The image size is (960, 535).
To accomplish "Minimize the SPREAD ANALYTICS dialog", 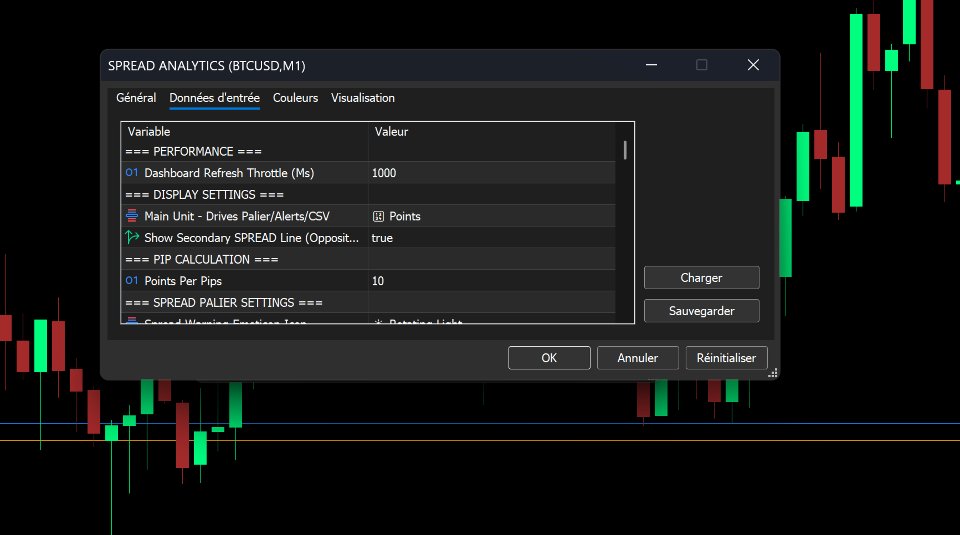I will [651, 65].
